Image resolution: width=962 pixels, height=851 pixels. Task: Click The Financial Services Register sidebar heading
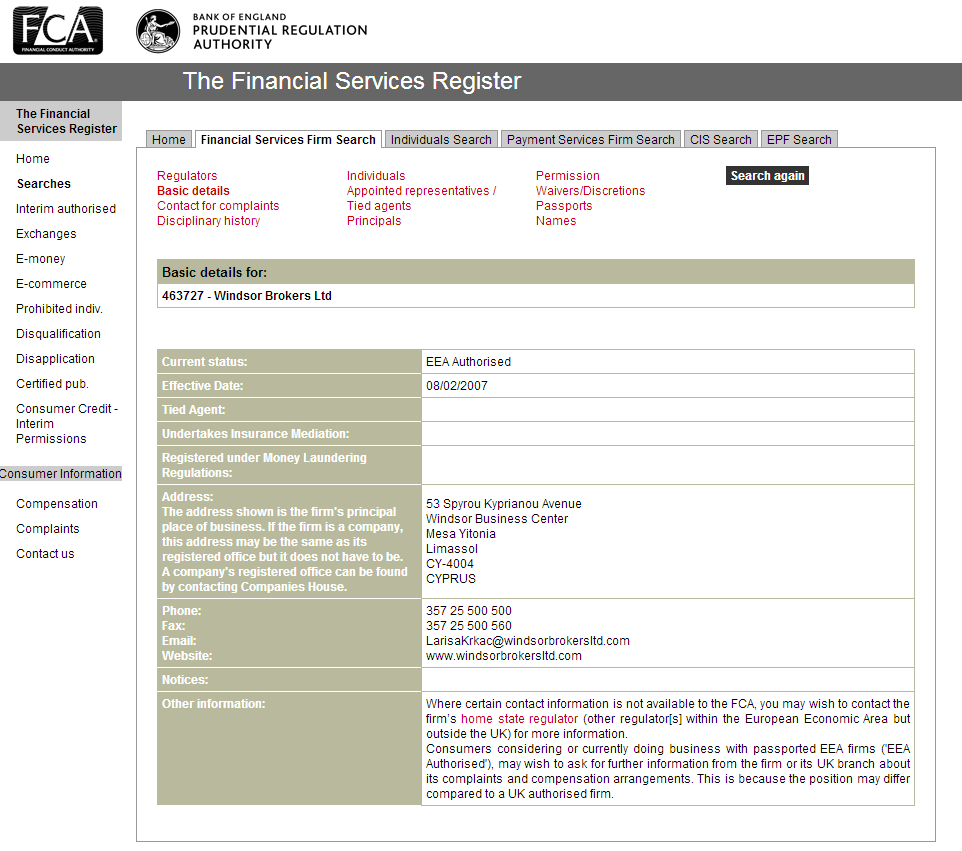61,121
